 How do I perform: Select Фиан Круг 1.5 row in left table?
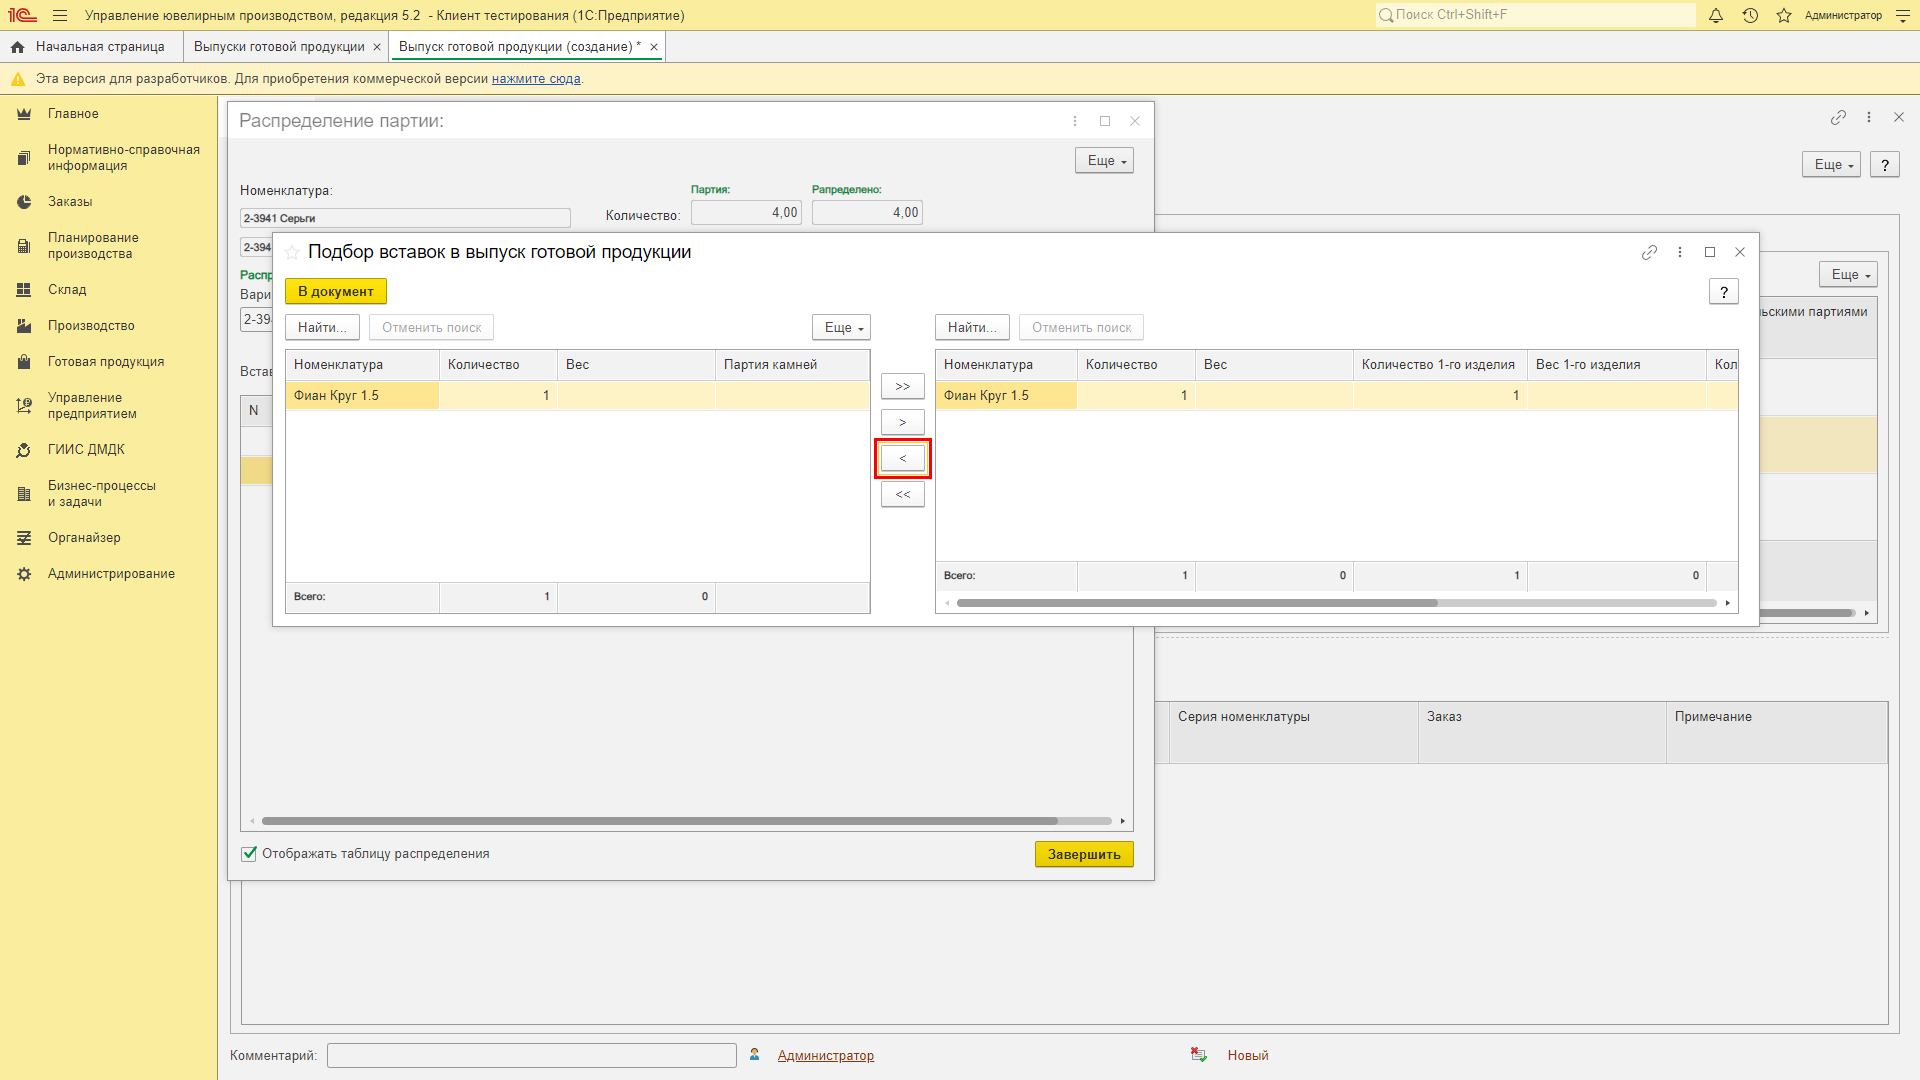[577, 396]
